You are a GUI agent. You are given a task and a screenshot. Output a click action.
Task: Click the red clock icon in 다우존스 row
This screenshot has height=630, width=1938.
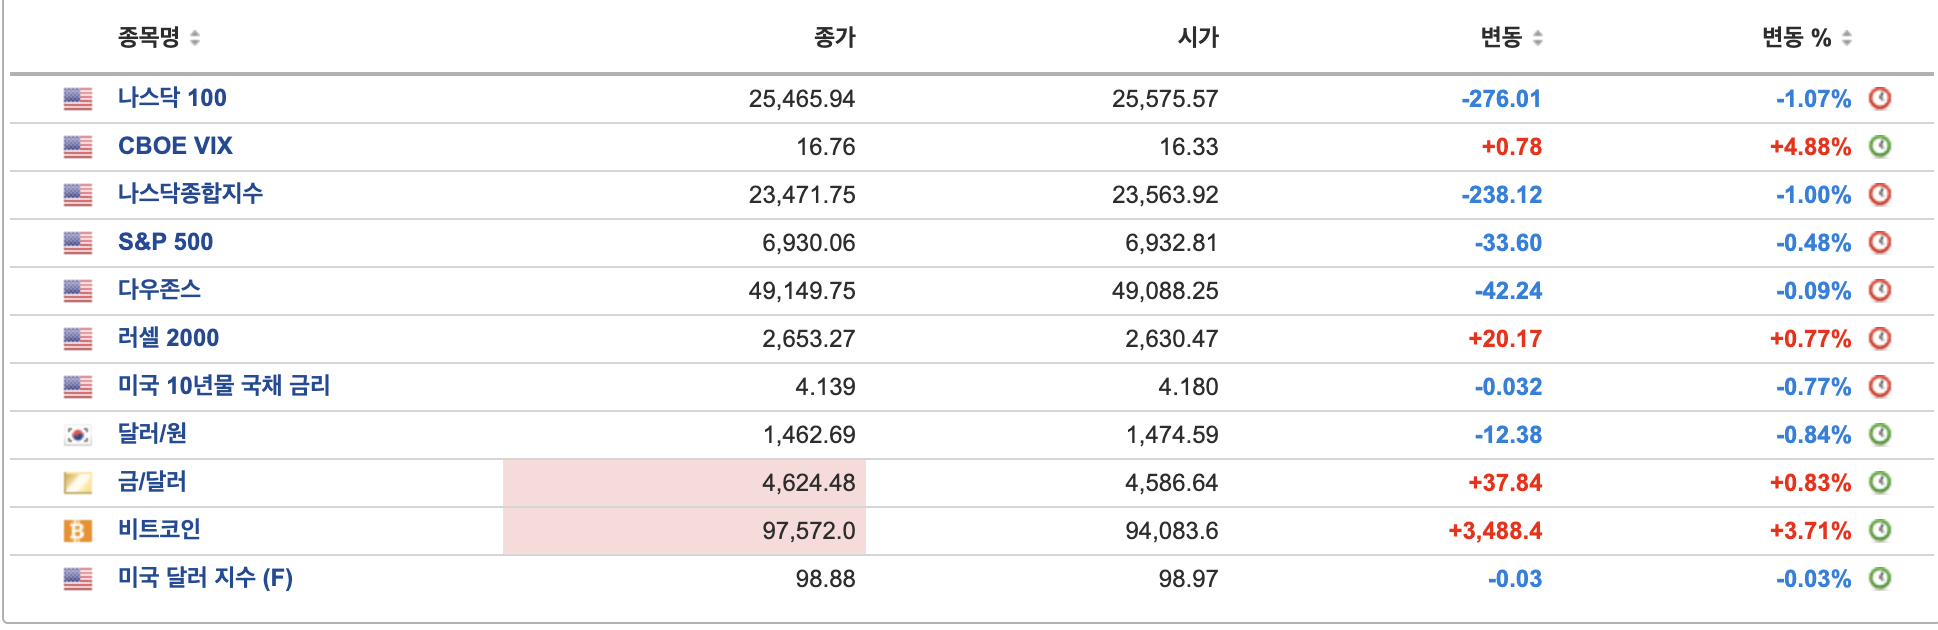(1880, 290)
